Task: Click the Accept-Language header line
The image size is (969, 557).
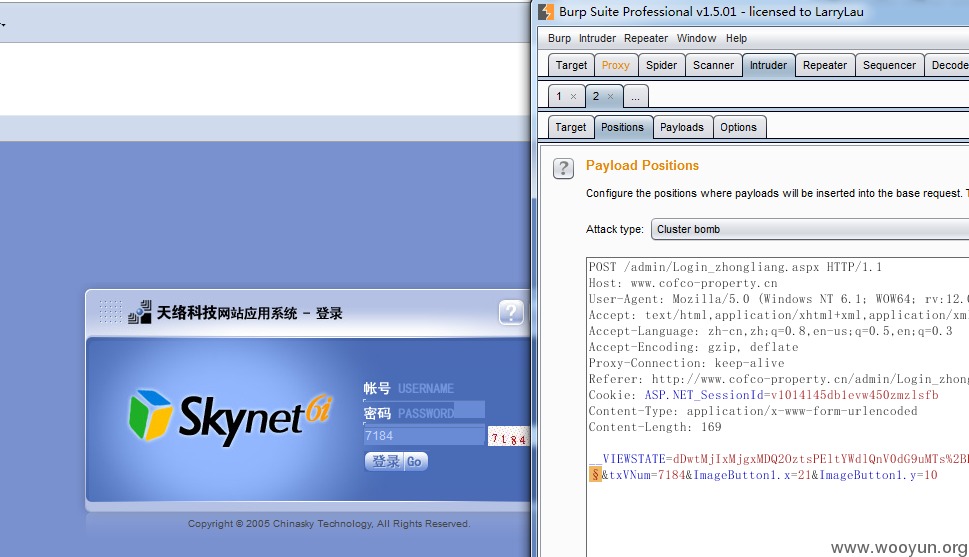Action: point(770,331)
